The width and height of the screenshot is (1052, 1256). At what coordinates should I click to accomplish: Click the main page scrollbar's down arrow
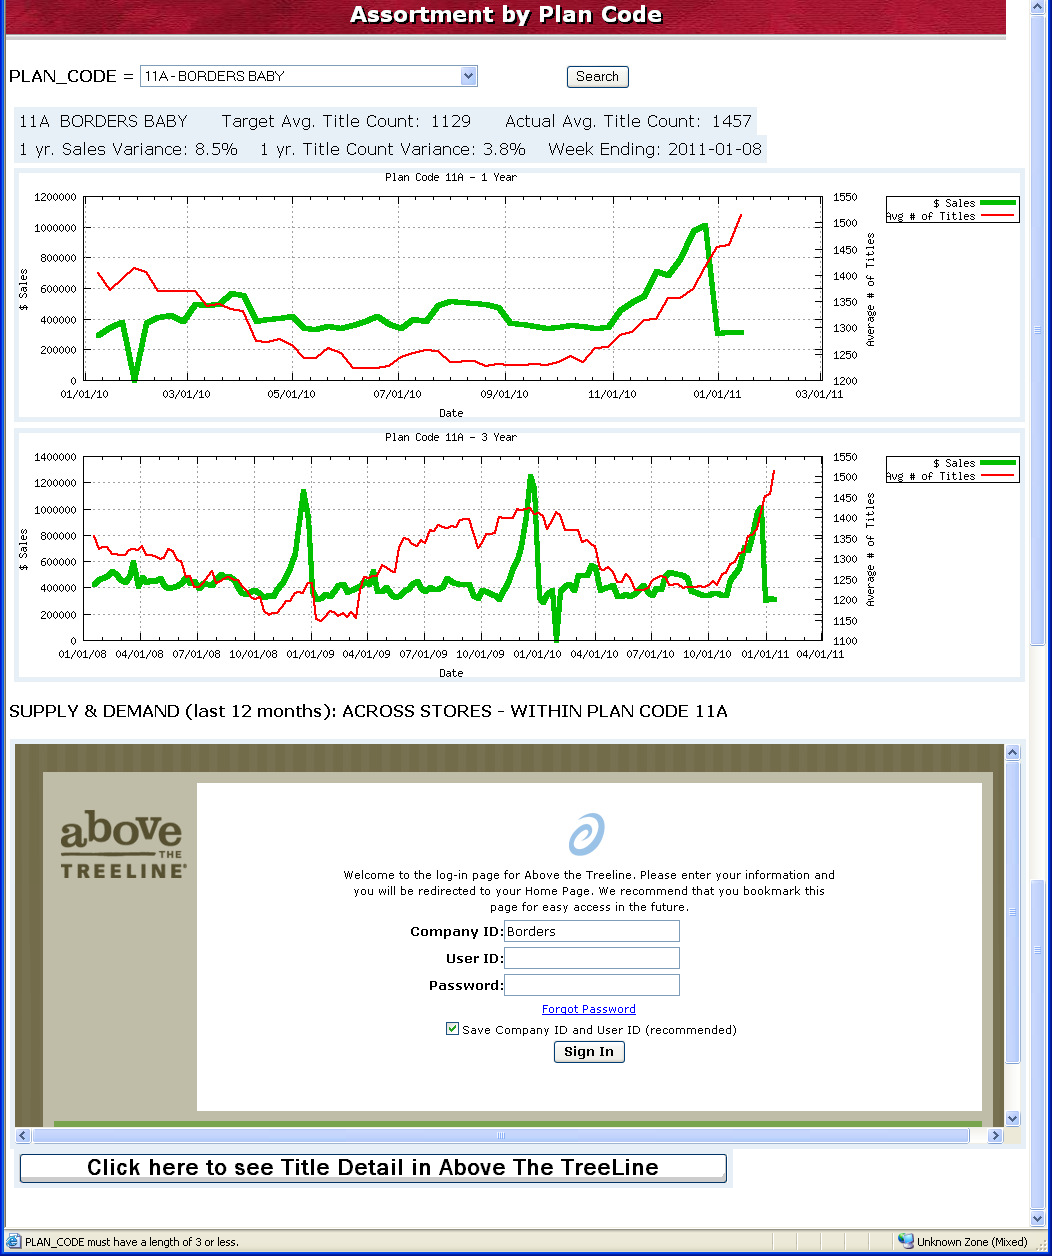click(x=1038, y=1218)
